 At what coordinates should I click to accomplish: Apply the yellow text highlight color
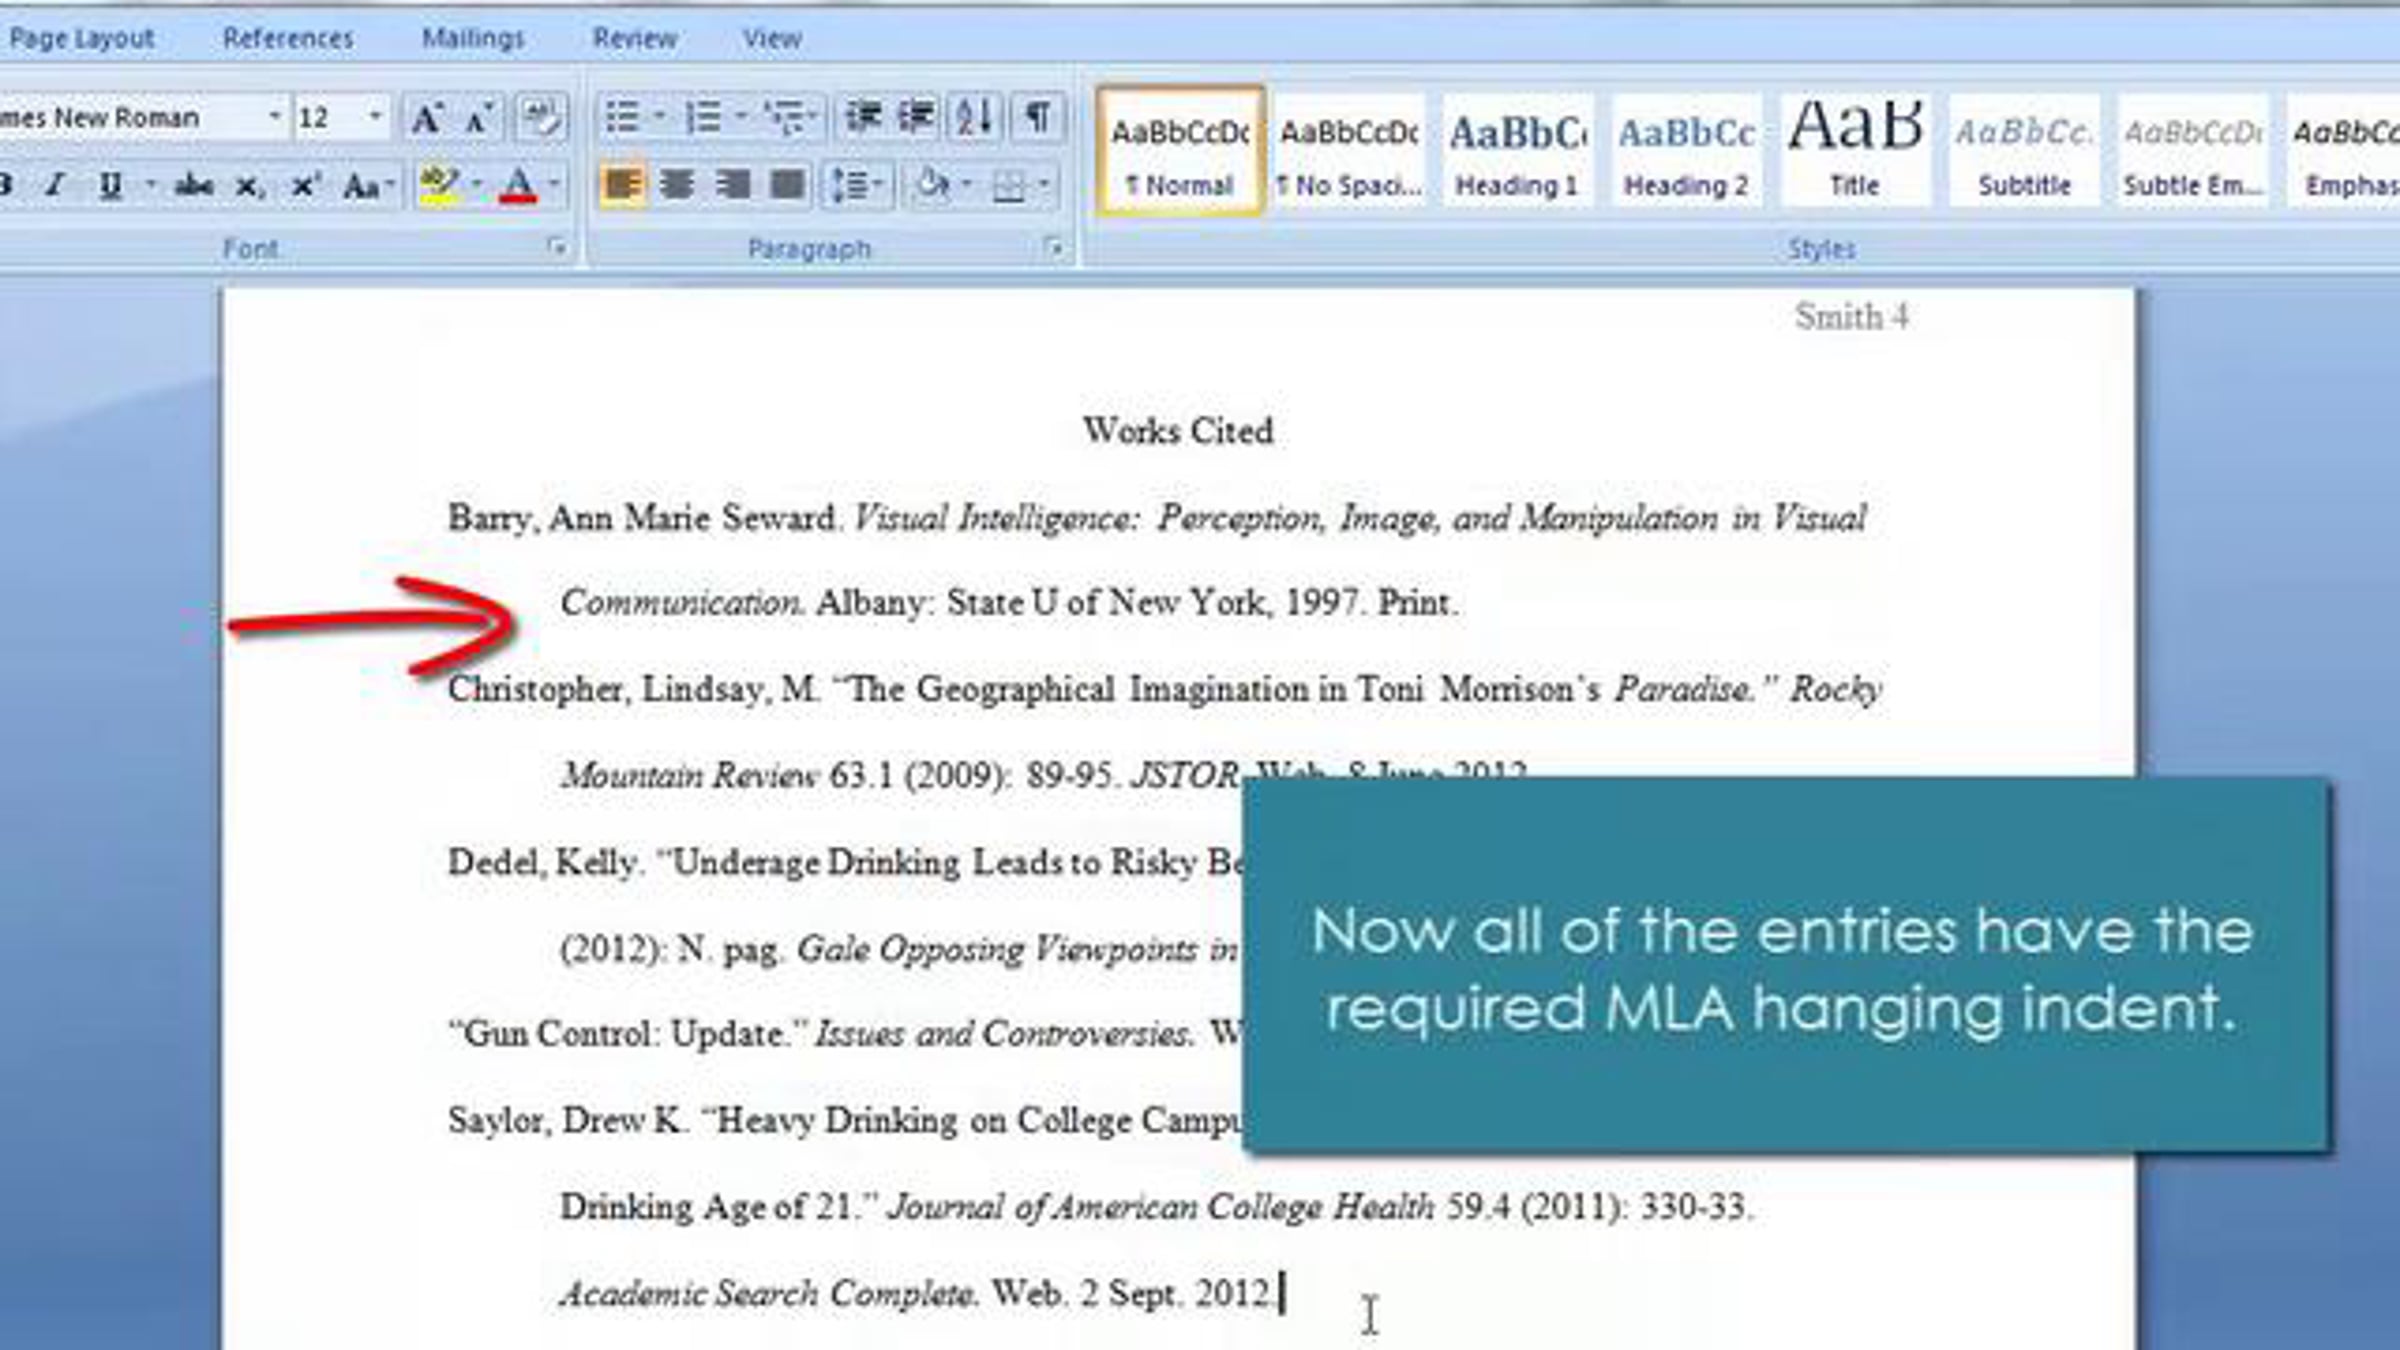point(439,185)
